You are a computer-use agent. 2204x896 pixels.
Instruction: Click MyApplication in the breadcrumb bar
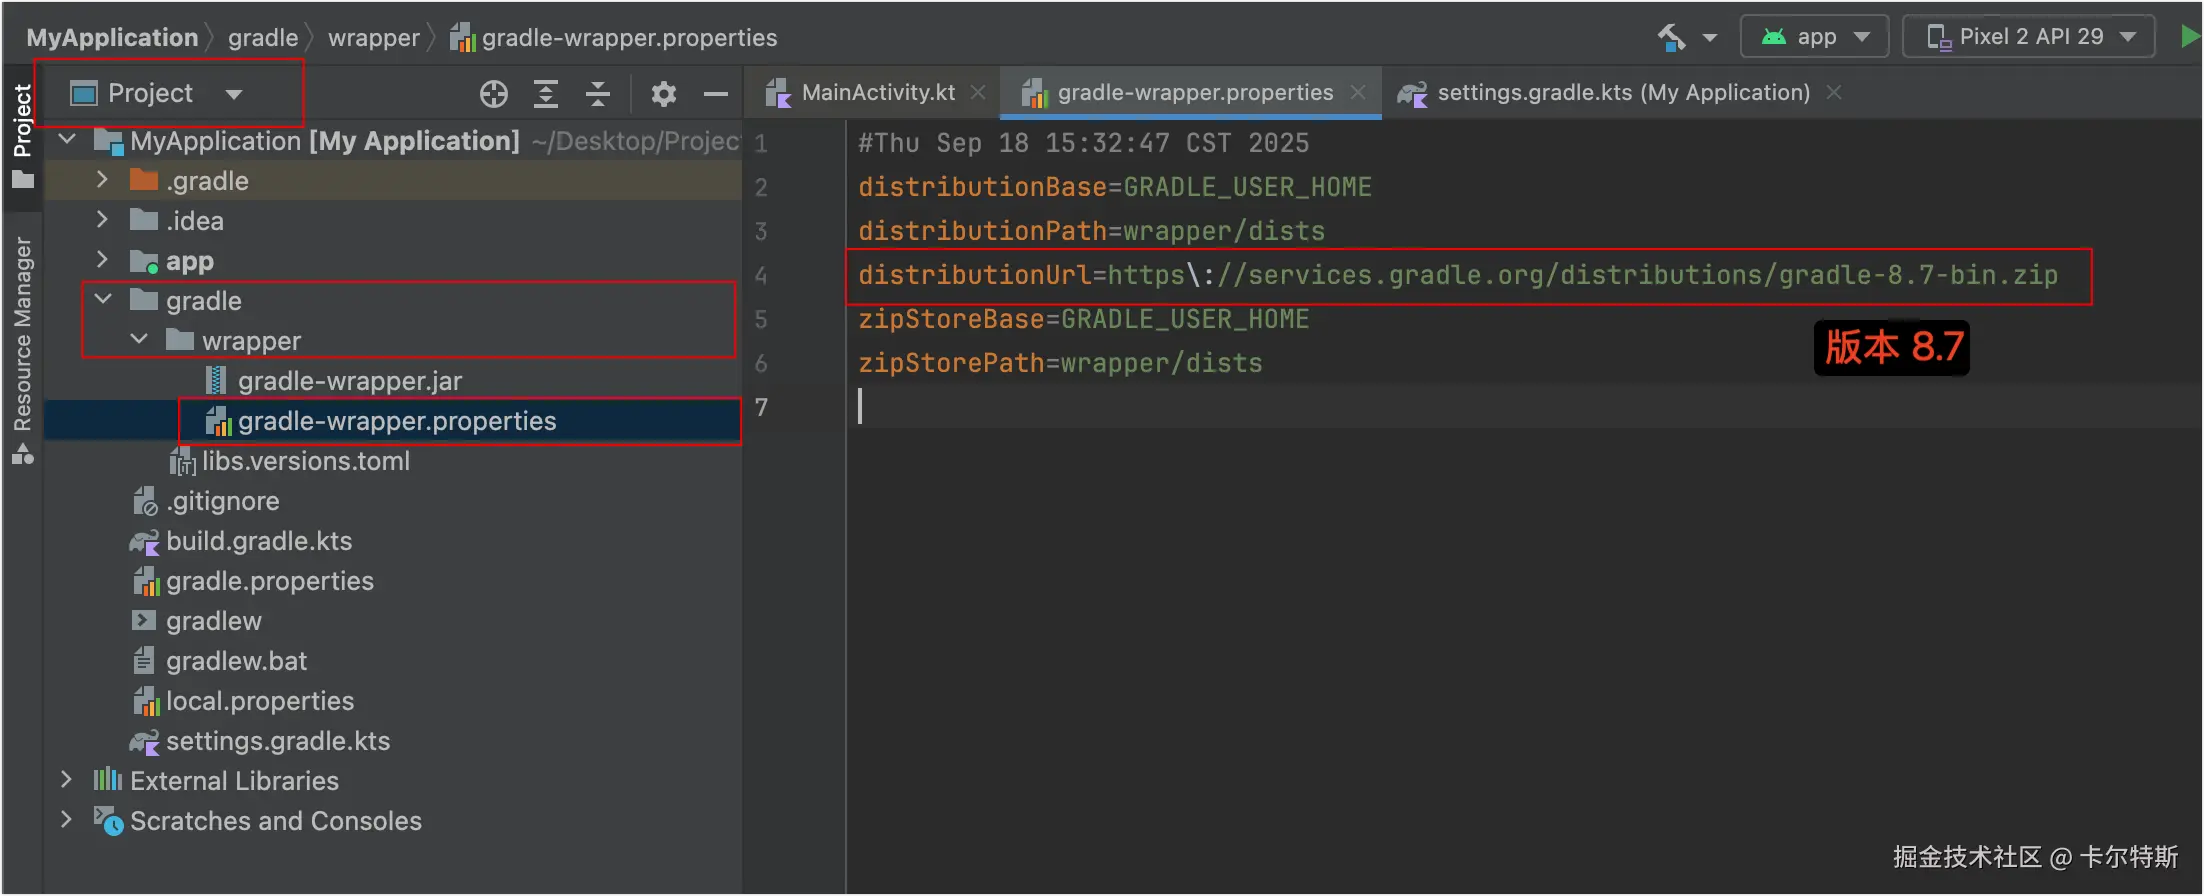112,38
